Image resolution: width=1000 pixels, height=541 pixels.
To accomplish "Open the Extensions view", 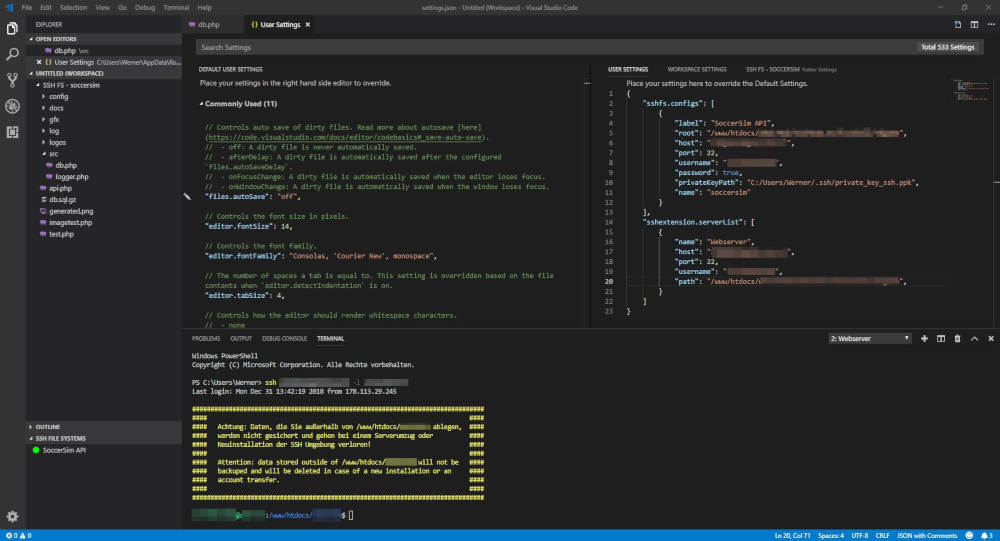I will click(x=12, y=131).
